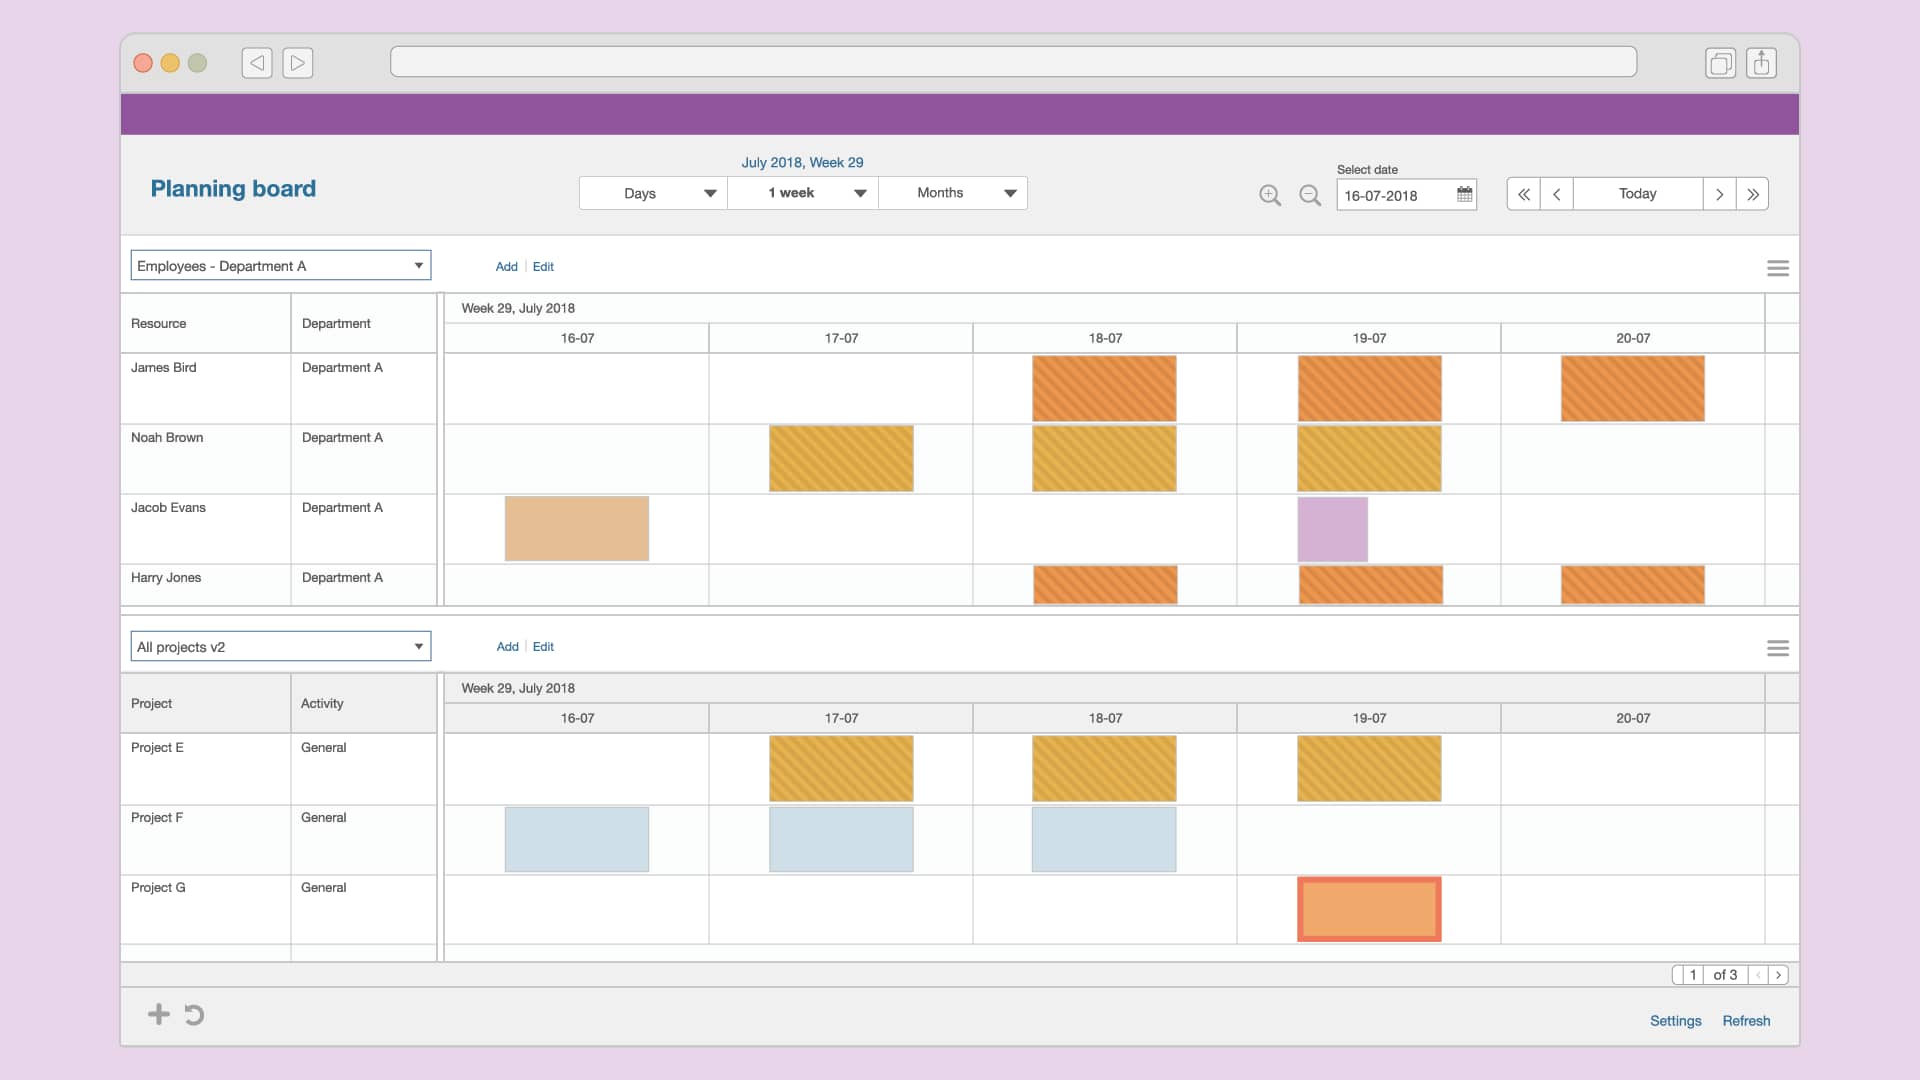Image resolution: width=1920 pixels, height=1080 pixels.
Task: Click the add new item plus icon
Action: tap(159, 1014)
